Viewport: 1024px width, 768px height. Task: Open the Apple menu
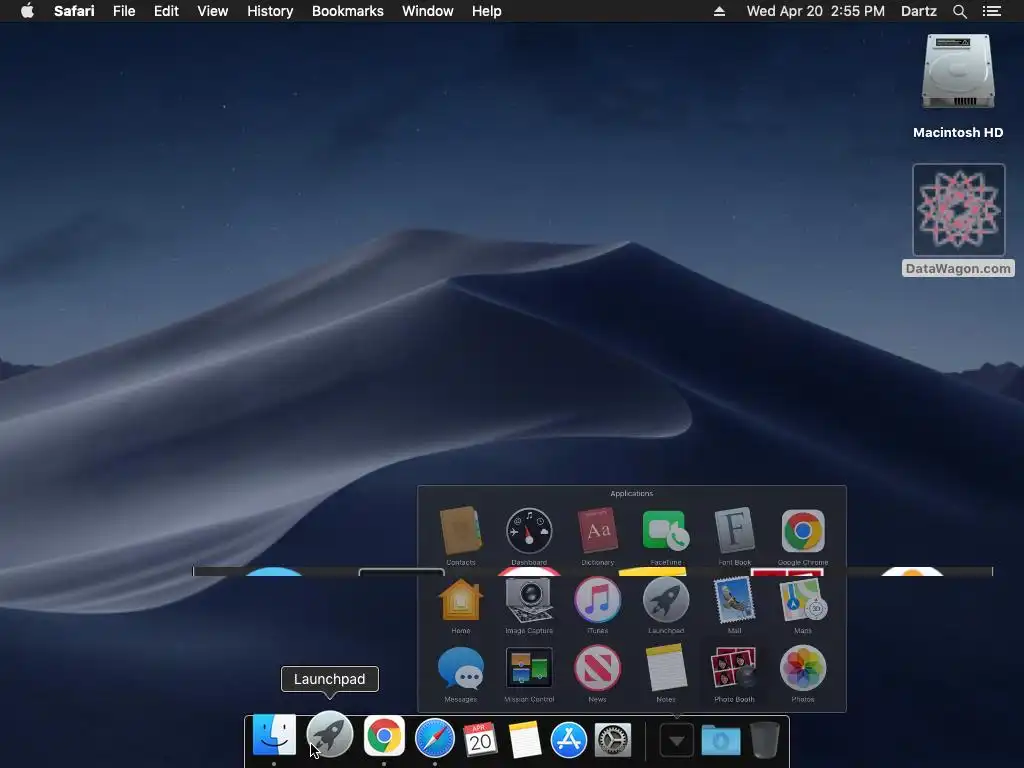pos(27,10)
